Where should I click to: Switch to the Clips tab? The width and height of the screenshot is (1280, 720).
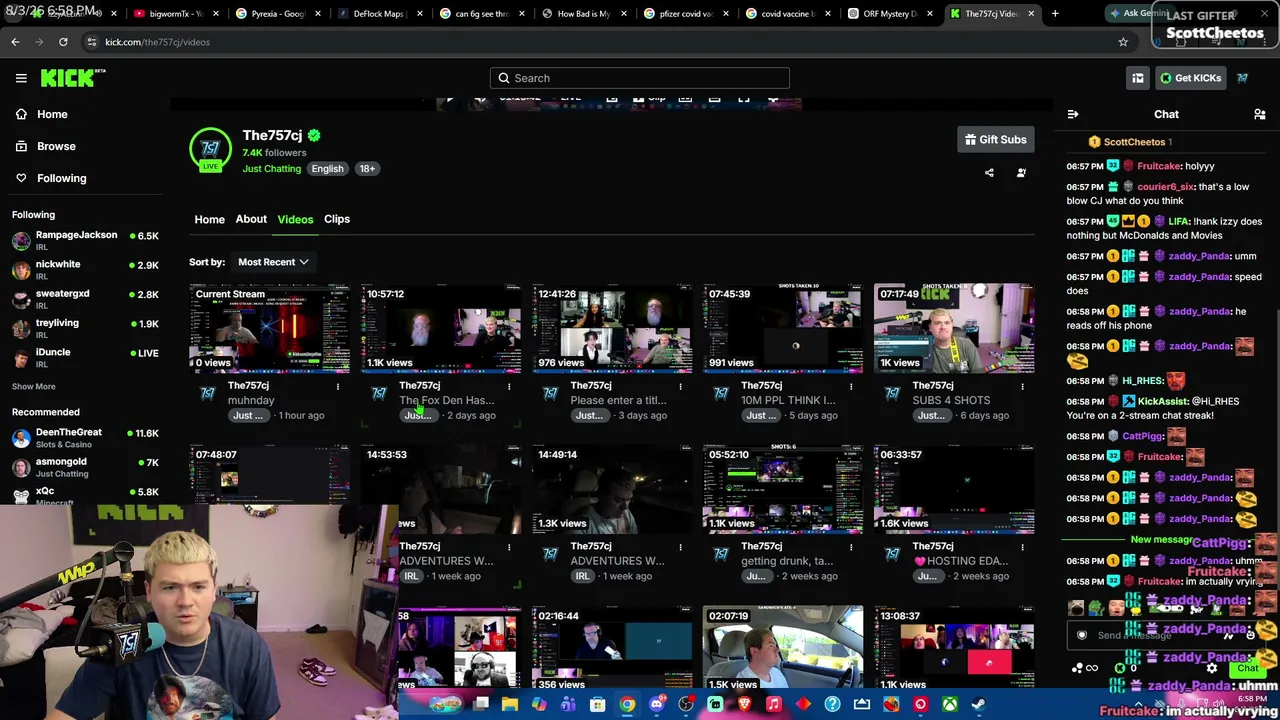pyautogui.click(x=337, y=219)
